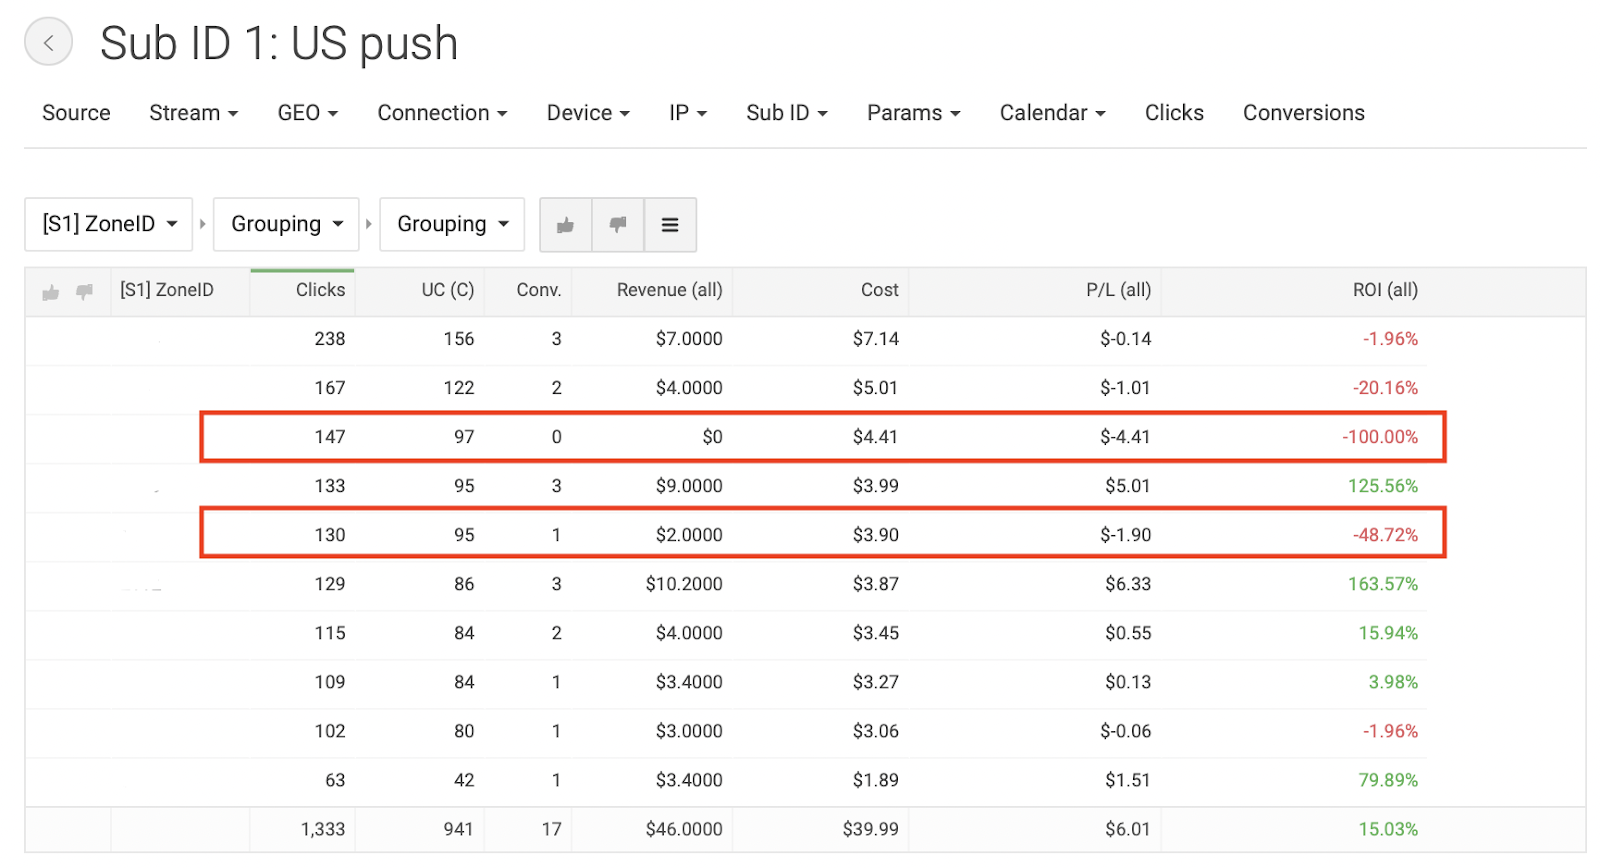Sort by ROI (all) column header

[1385, 290]
